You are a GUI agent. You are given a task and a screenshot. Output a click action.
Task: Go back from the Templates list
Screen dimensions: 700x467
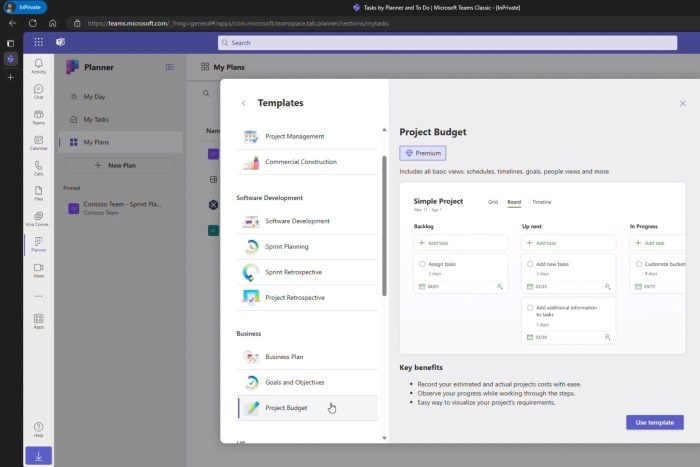(x=243, y=104)
